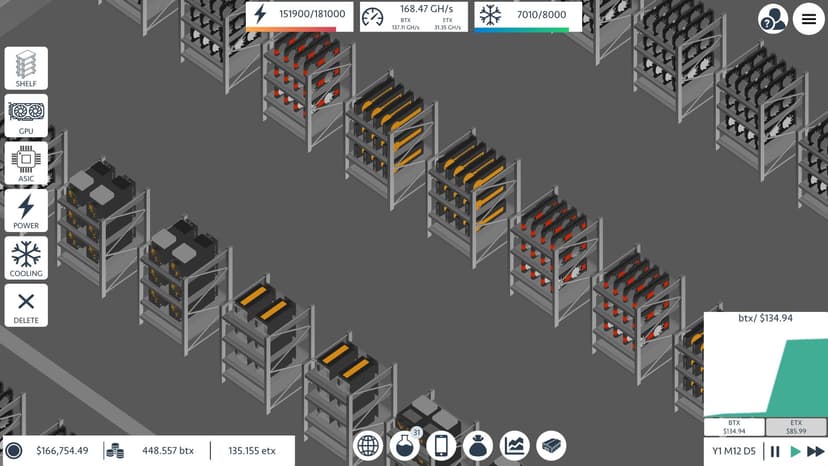Open the globe world map button
828x466 pixels.
(368, 445)
